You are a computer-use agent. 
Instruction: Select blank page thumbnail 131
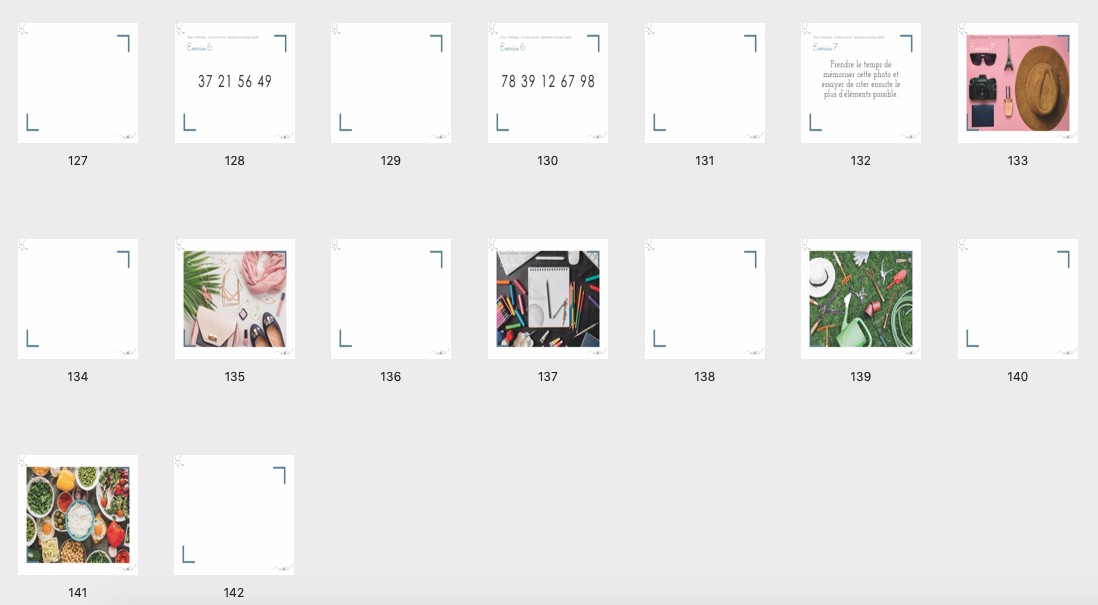(x=704, y=83)
